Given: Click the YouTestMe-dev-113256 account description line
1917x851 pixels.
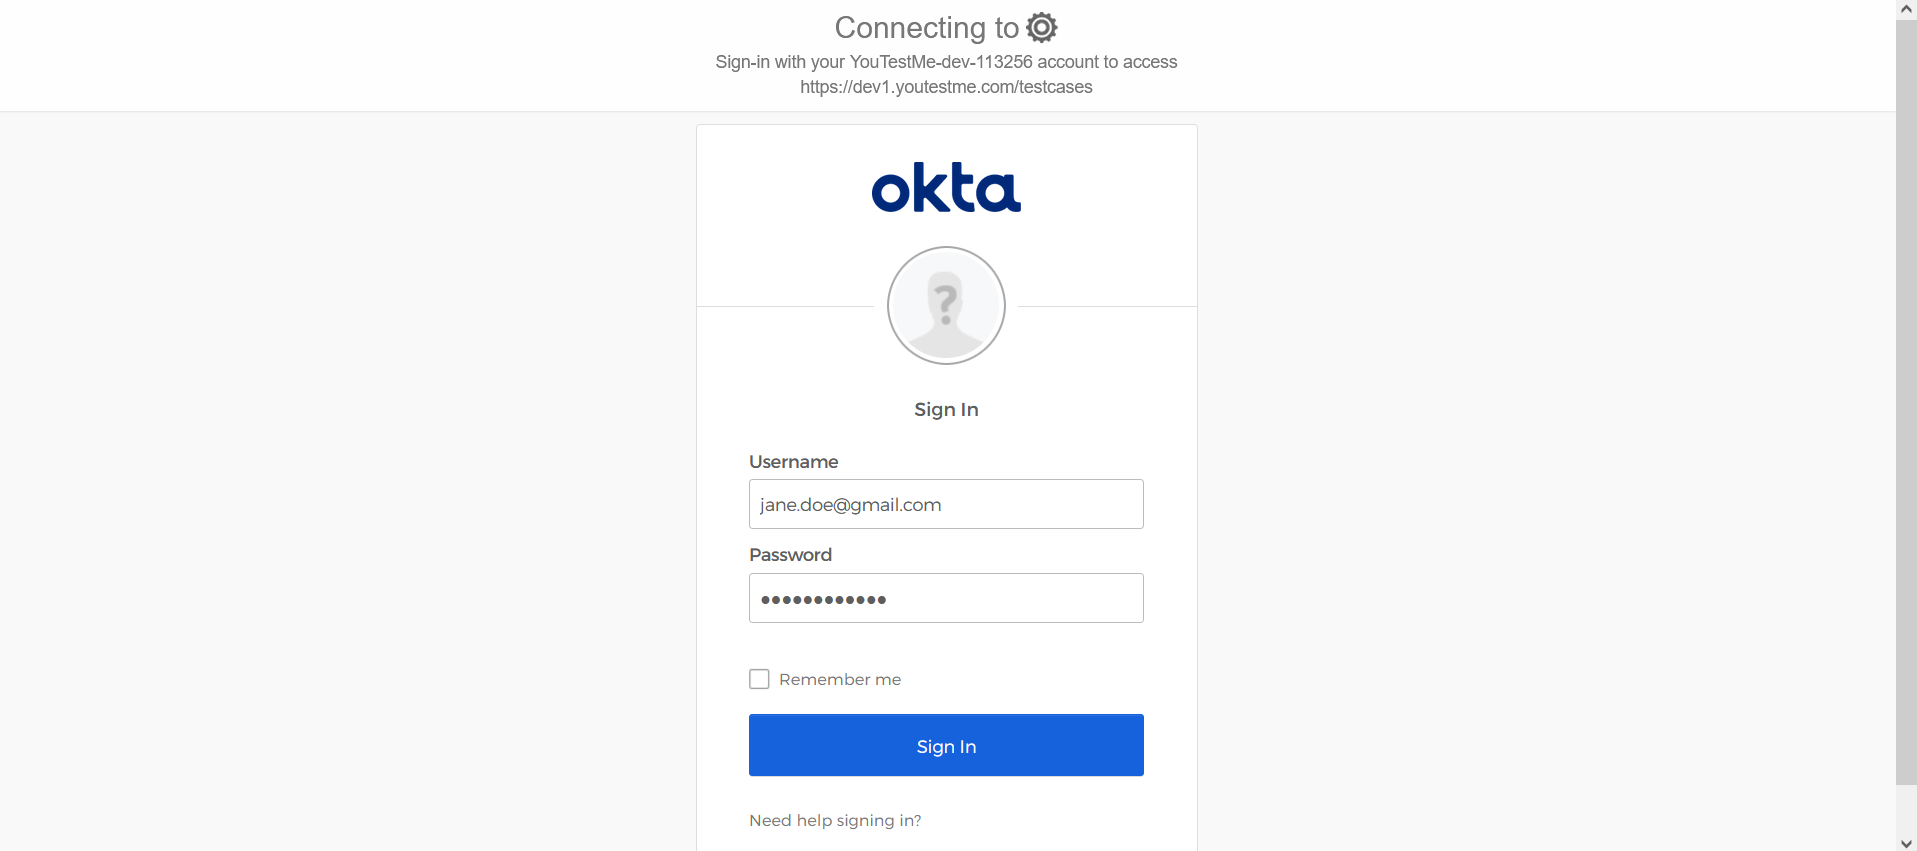Looking at the screenshot, I should click(x=946, y=62).
